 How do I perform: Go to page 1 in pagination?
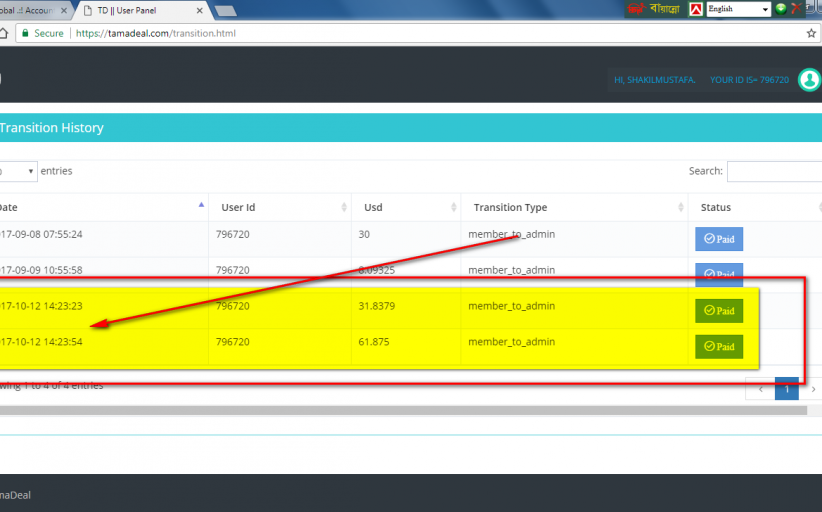[x=787, y=388]
